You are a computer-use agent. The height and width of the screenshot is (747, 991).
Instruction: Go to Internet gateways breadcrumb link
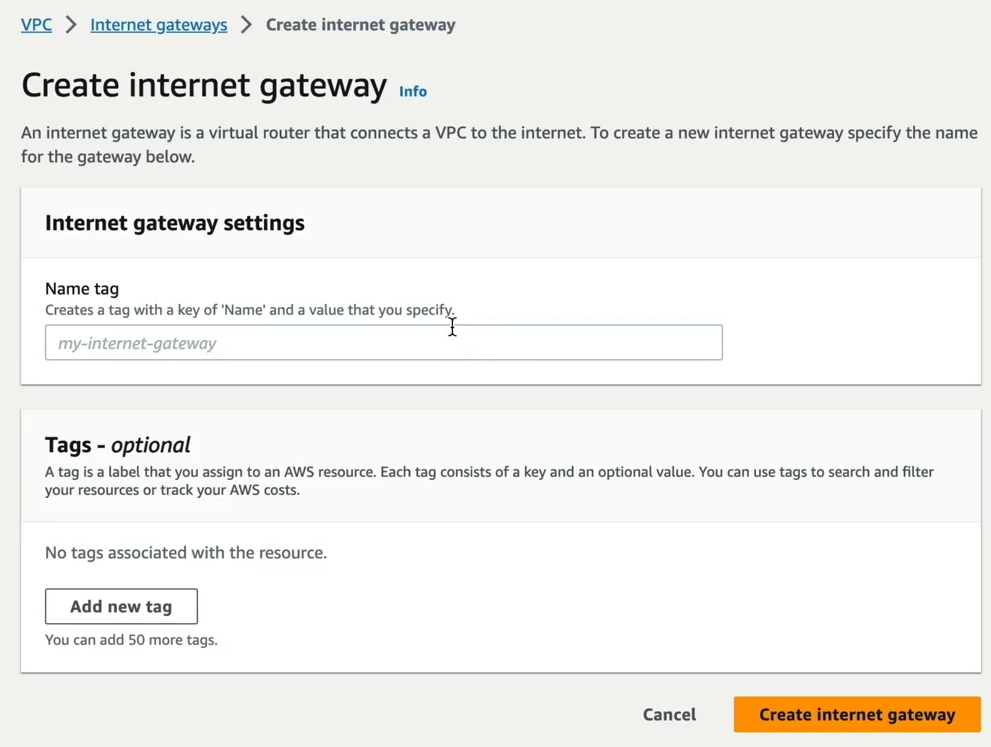click(x=159, y=25)
